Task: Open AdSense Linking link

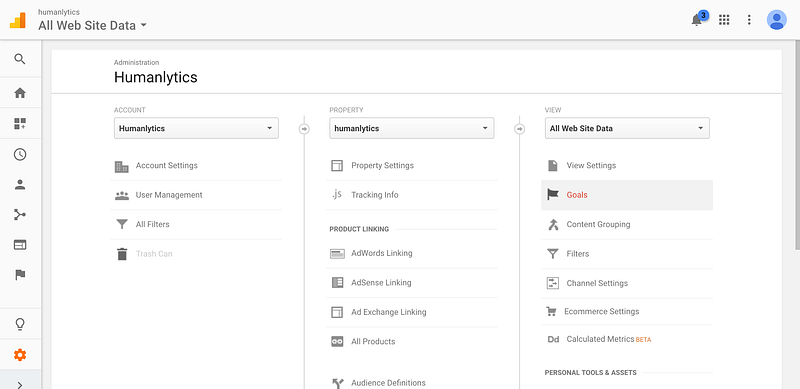Action: pyautogui.click(x=381, y=283)
